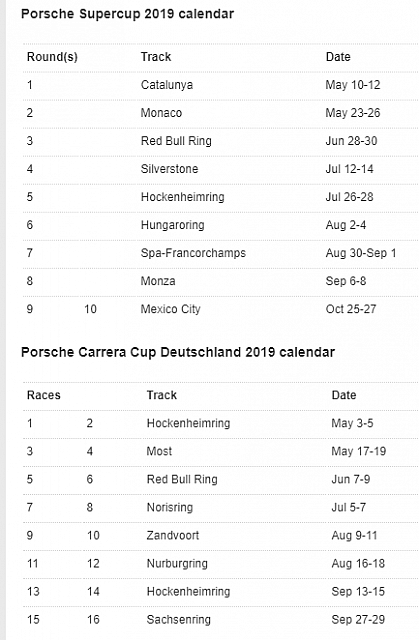Select the Catalunya track cell
The image size is (419, 640).
(x=167, y=85)
